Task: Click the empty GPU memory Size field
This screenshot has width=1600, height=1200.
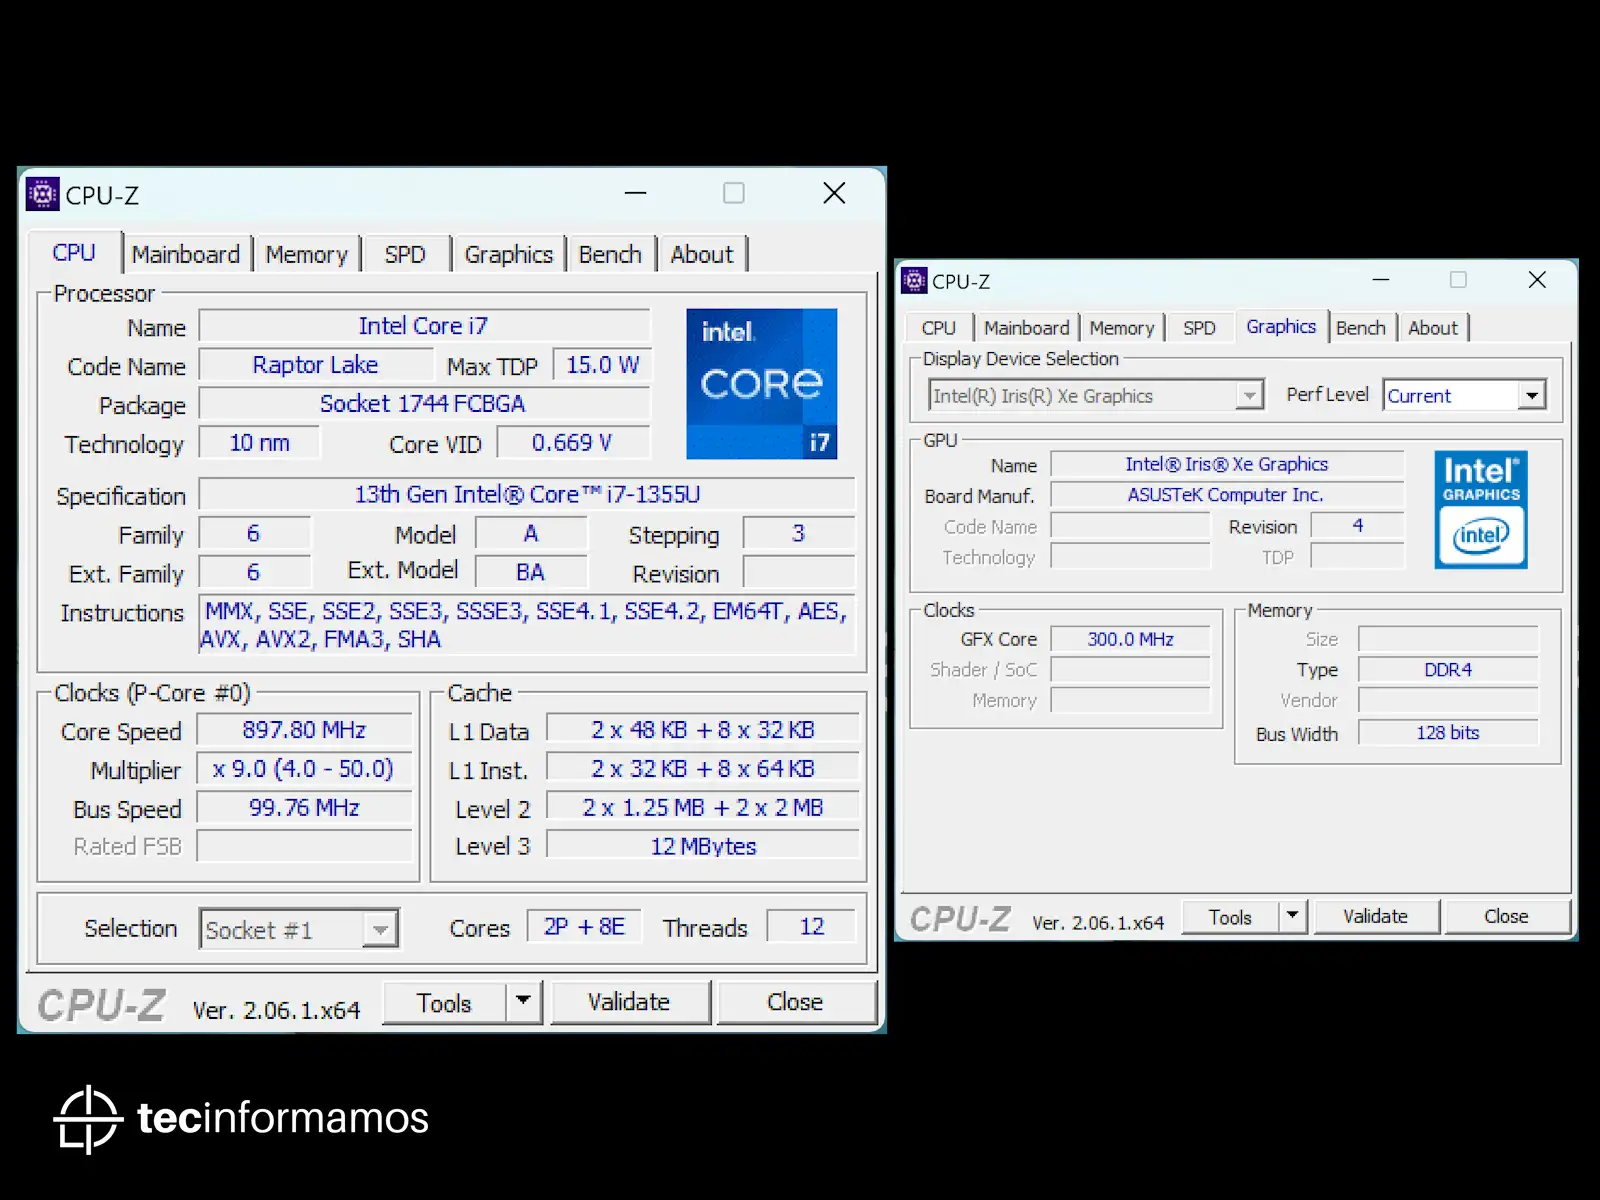Action: (x=1448, y=639)
